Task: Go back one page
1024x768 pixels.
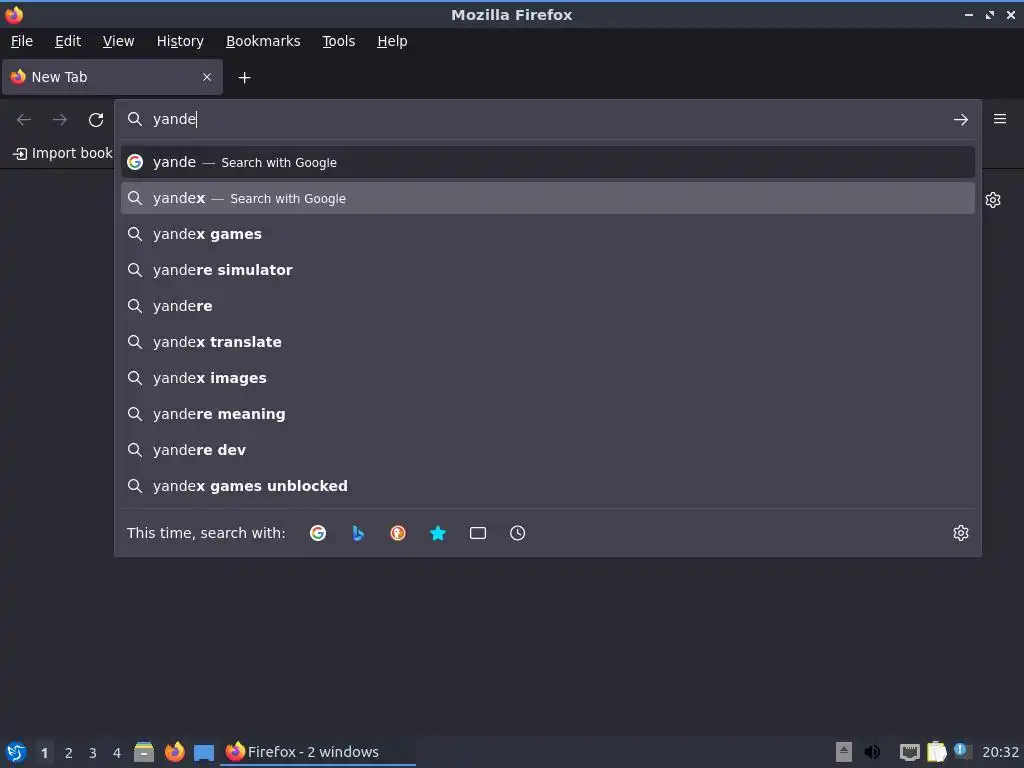Action: [x=24, y=120]
